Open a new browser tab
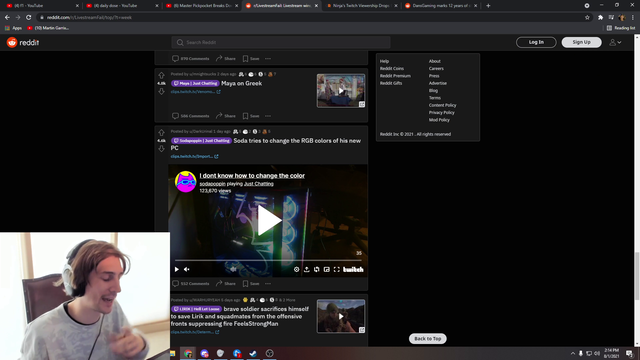The width and height of the screenshot is (640, 360). pos(488,6)
